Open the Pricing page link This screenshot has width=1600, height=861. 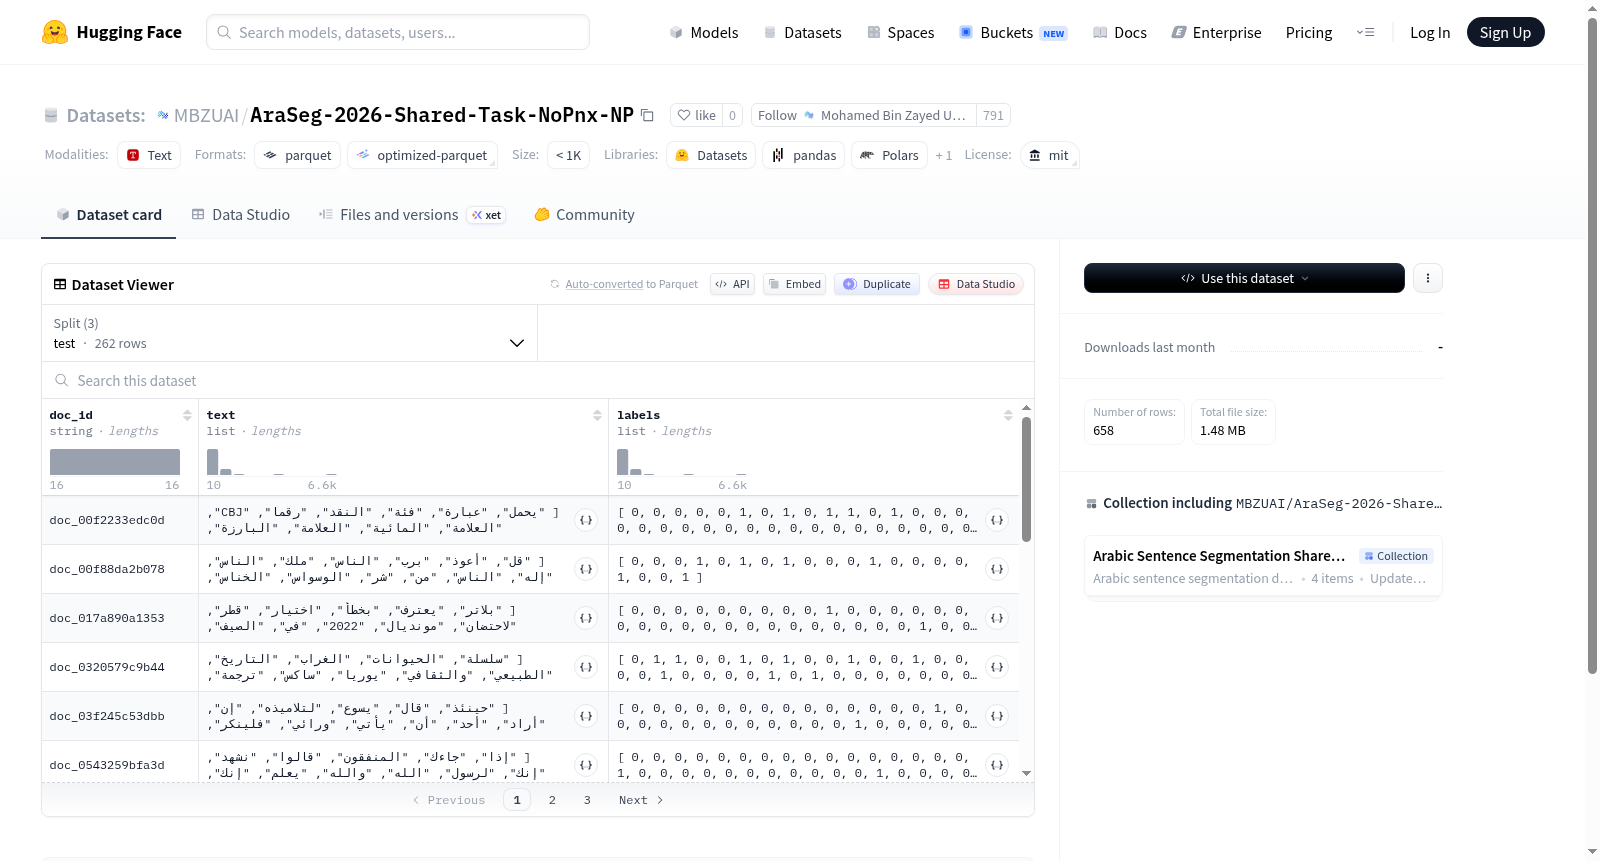1309,32
